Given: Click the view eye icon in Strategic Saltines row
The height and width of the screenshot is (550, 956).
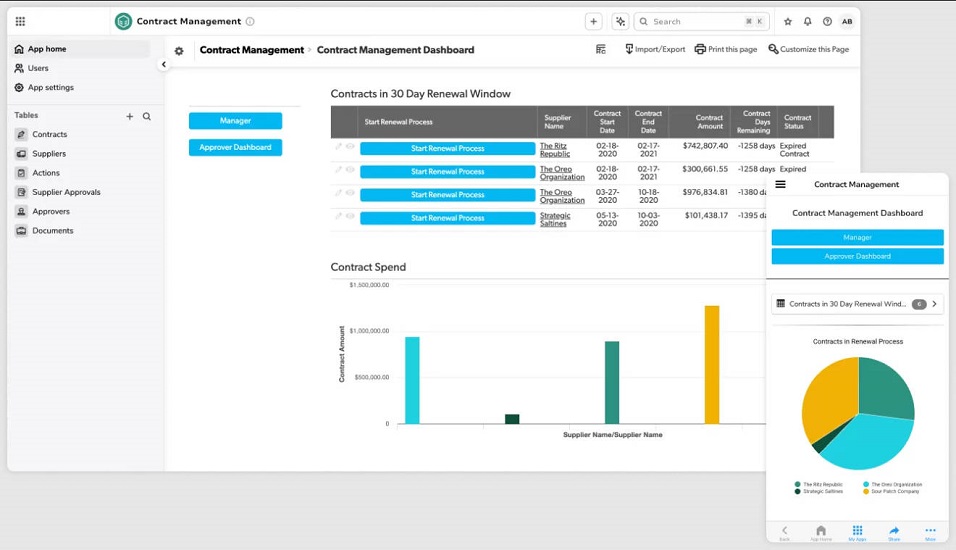Looking at the screenshot, I should coord(350,216).
